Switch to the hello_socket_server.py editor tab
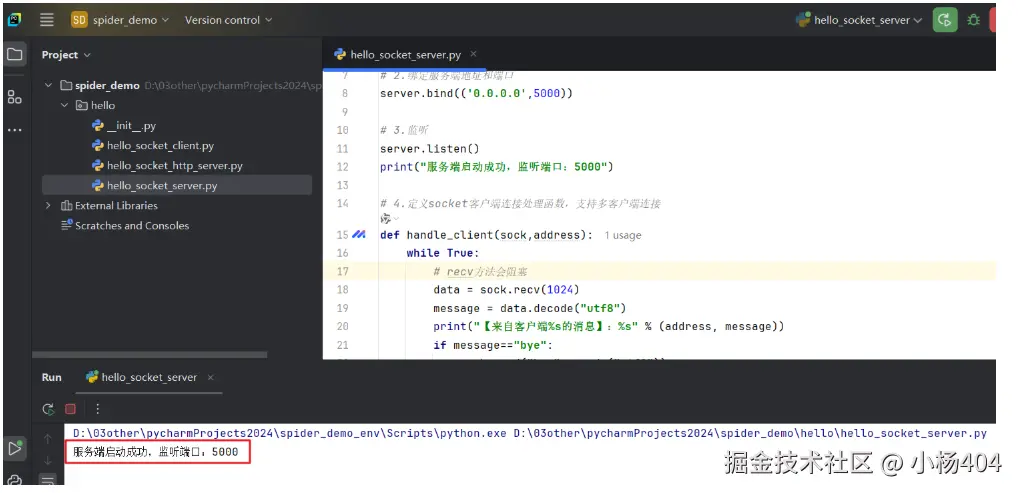 405,55
